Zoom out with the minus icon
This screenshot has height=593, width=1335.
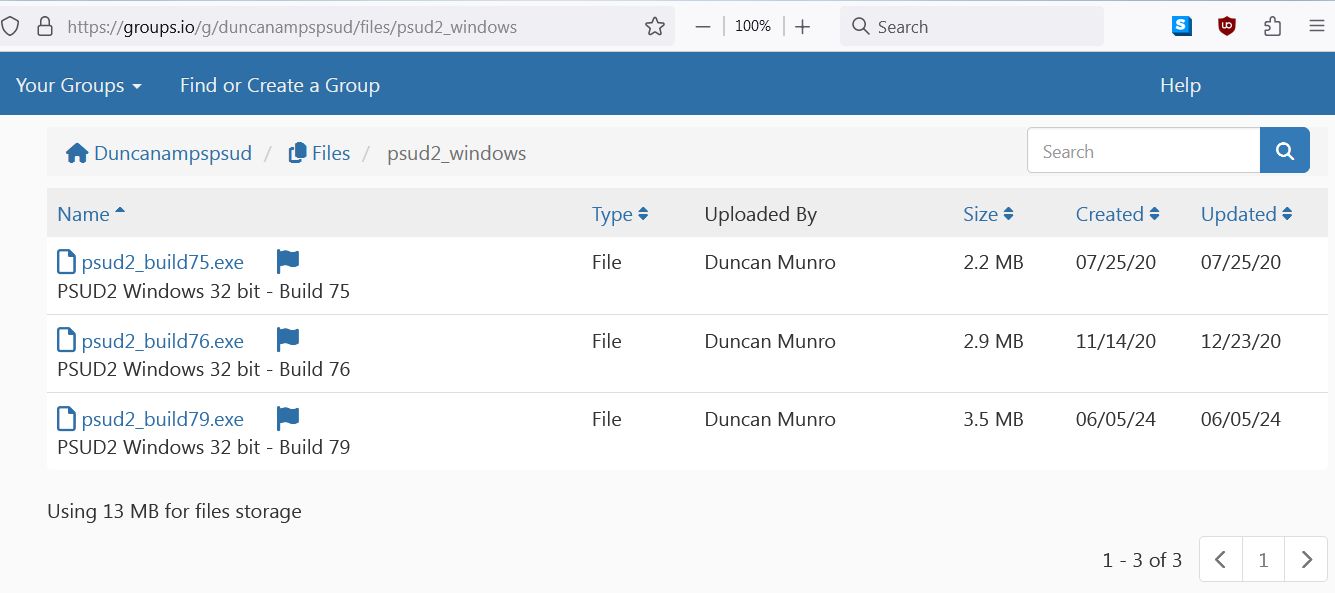click(x=703, y=27)
